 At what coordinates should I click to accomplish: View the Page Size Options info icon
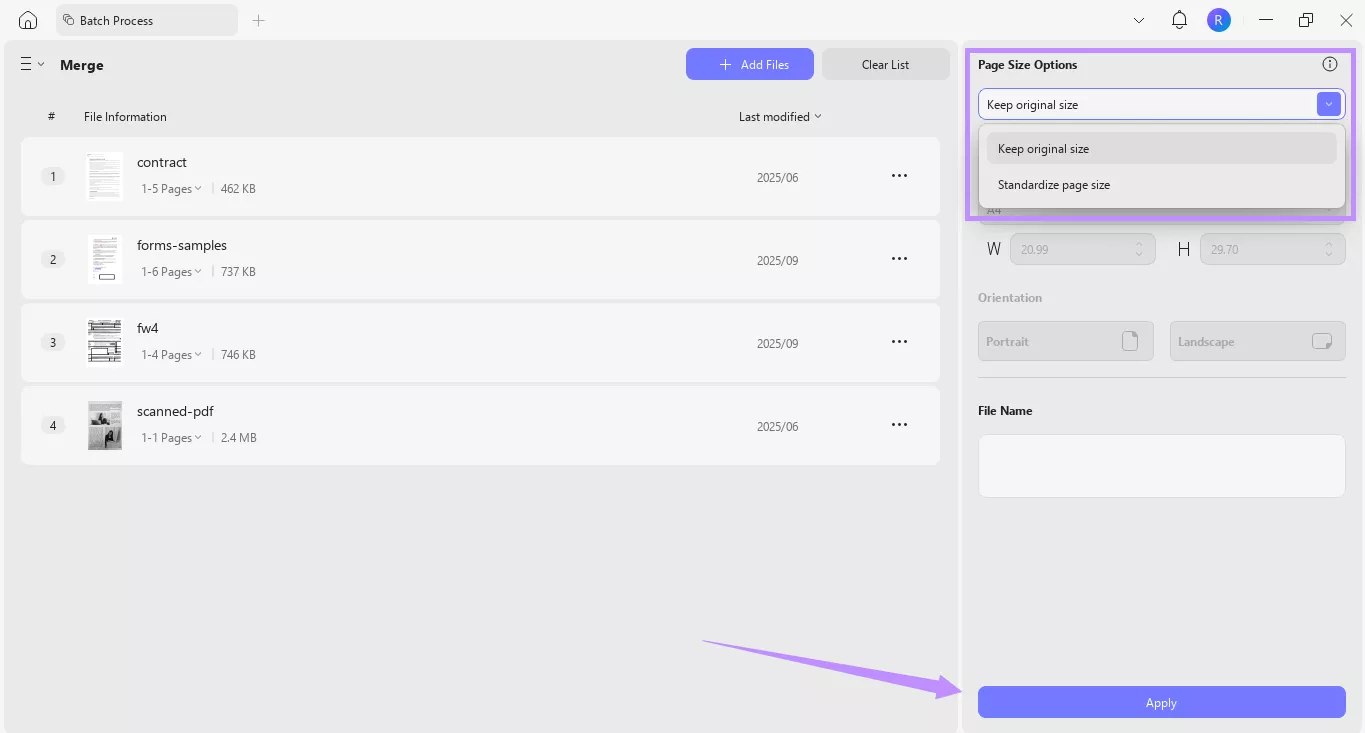pos(1329,63)
